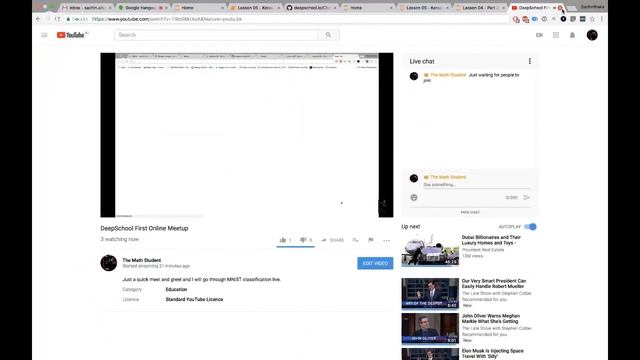Click the YouTube search box
This screenshot has height=360, width=640.
click(216, 35)
